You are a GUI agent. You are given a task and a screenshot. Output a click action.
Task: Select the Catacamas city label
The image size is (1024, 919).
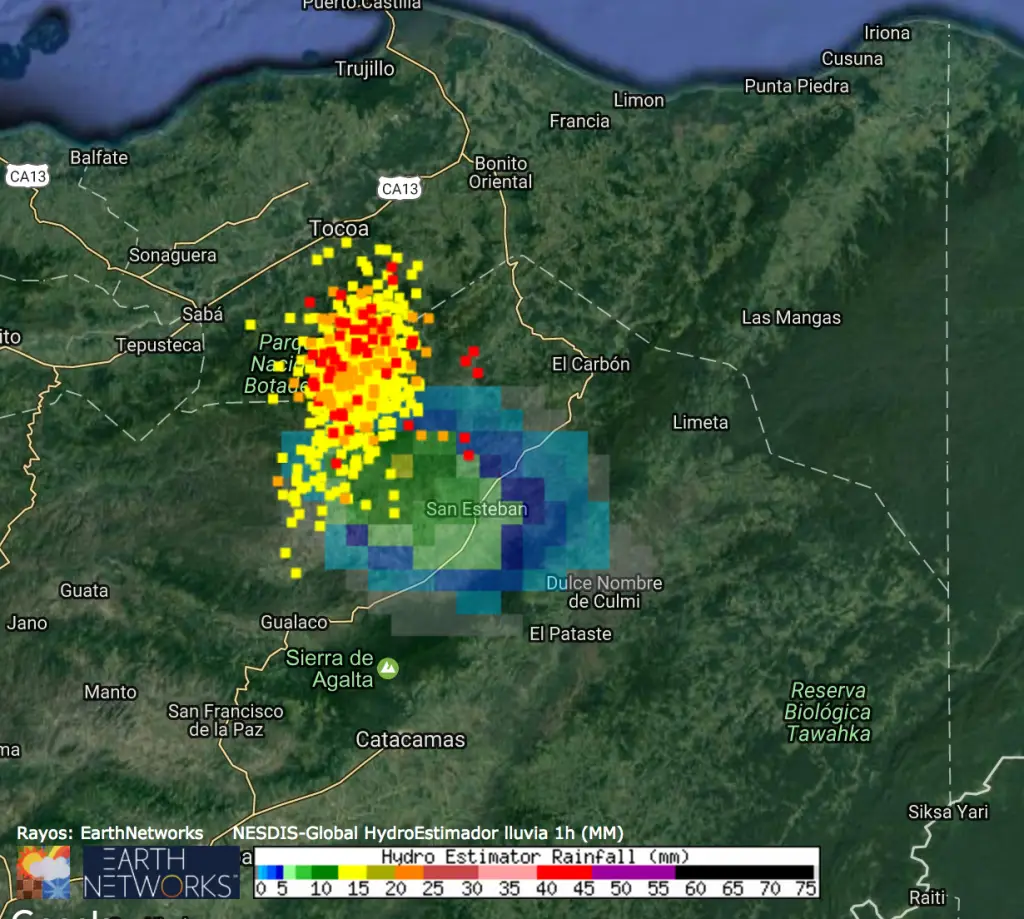pyautogui.click(x=411, y=740)
